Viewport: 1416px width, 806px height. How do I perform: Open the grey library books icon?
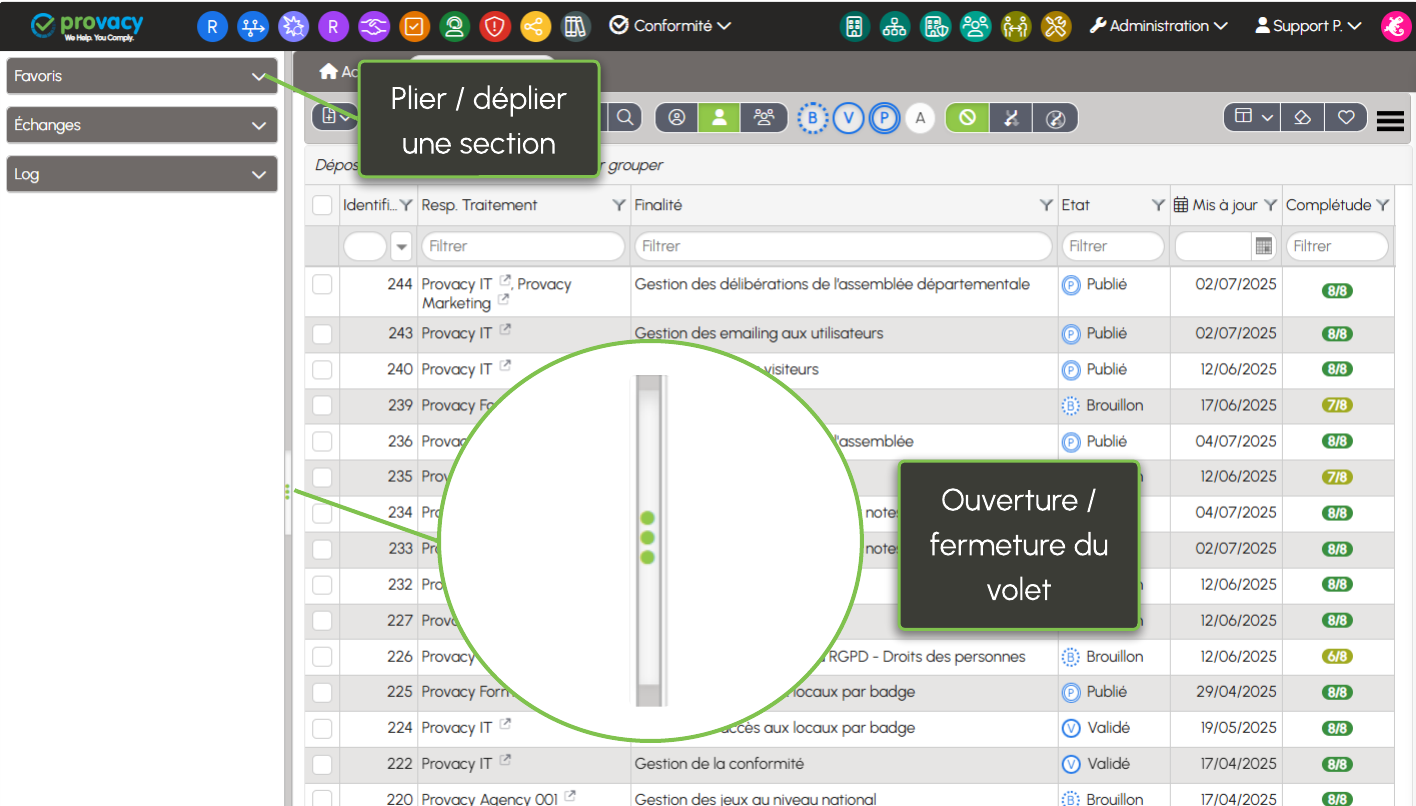[x=575, y=26]
